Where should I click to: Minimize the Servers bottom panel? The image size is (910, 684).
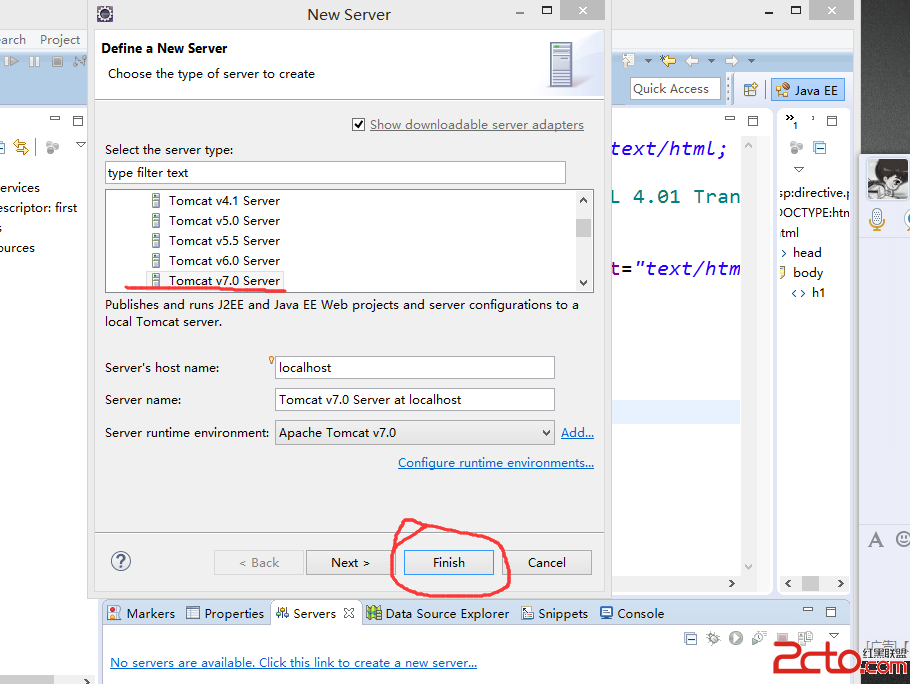tap(808, 609)
